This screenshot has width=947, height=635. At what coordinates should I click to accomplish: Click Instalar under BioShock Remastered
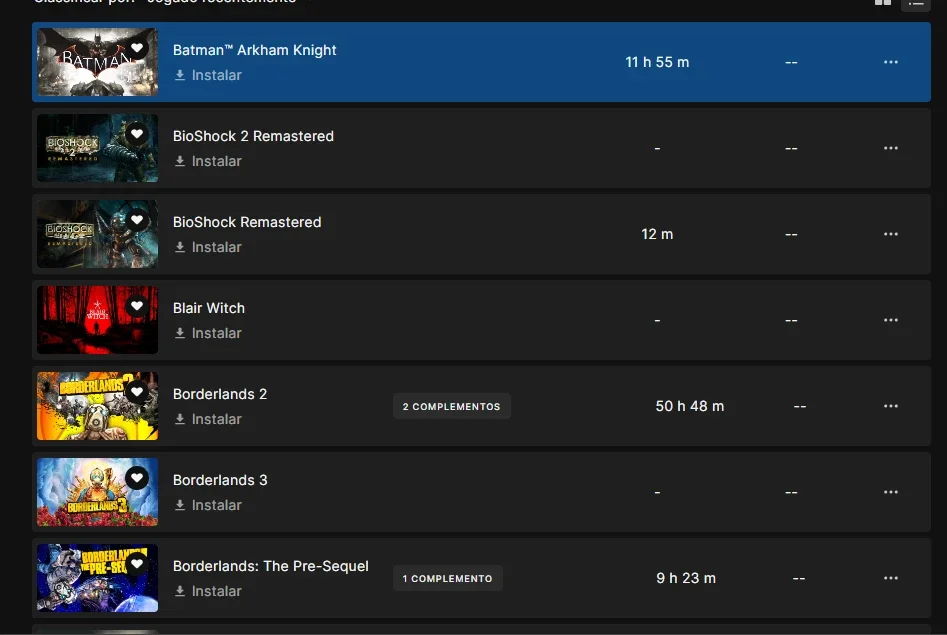click(208, 247)
